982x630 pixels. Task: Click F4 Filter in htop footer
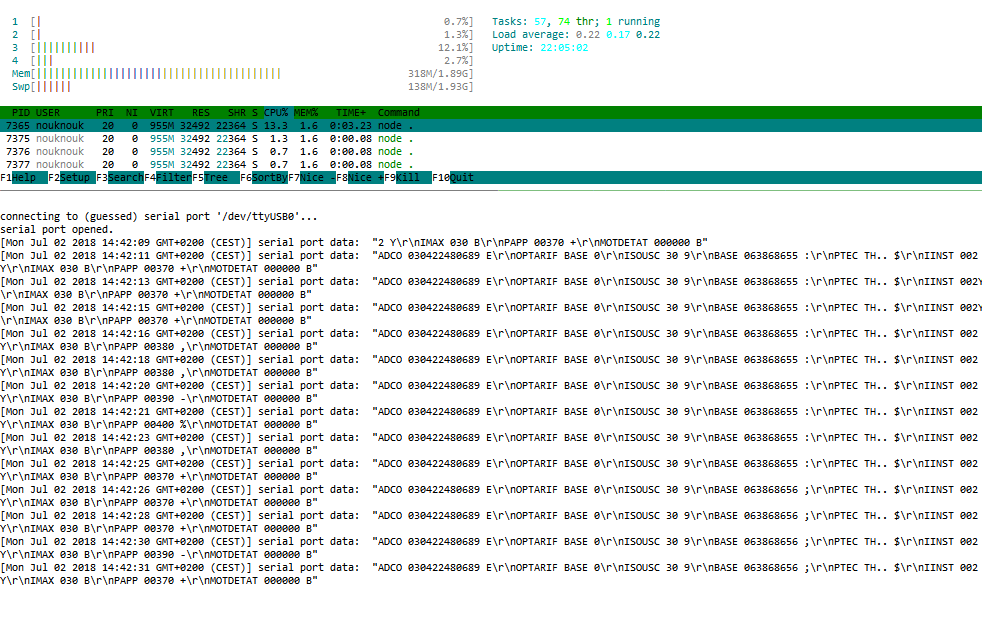(168, 178)
